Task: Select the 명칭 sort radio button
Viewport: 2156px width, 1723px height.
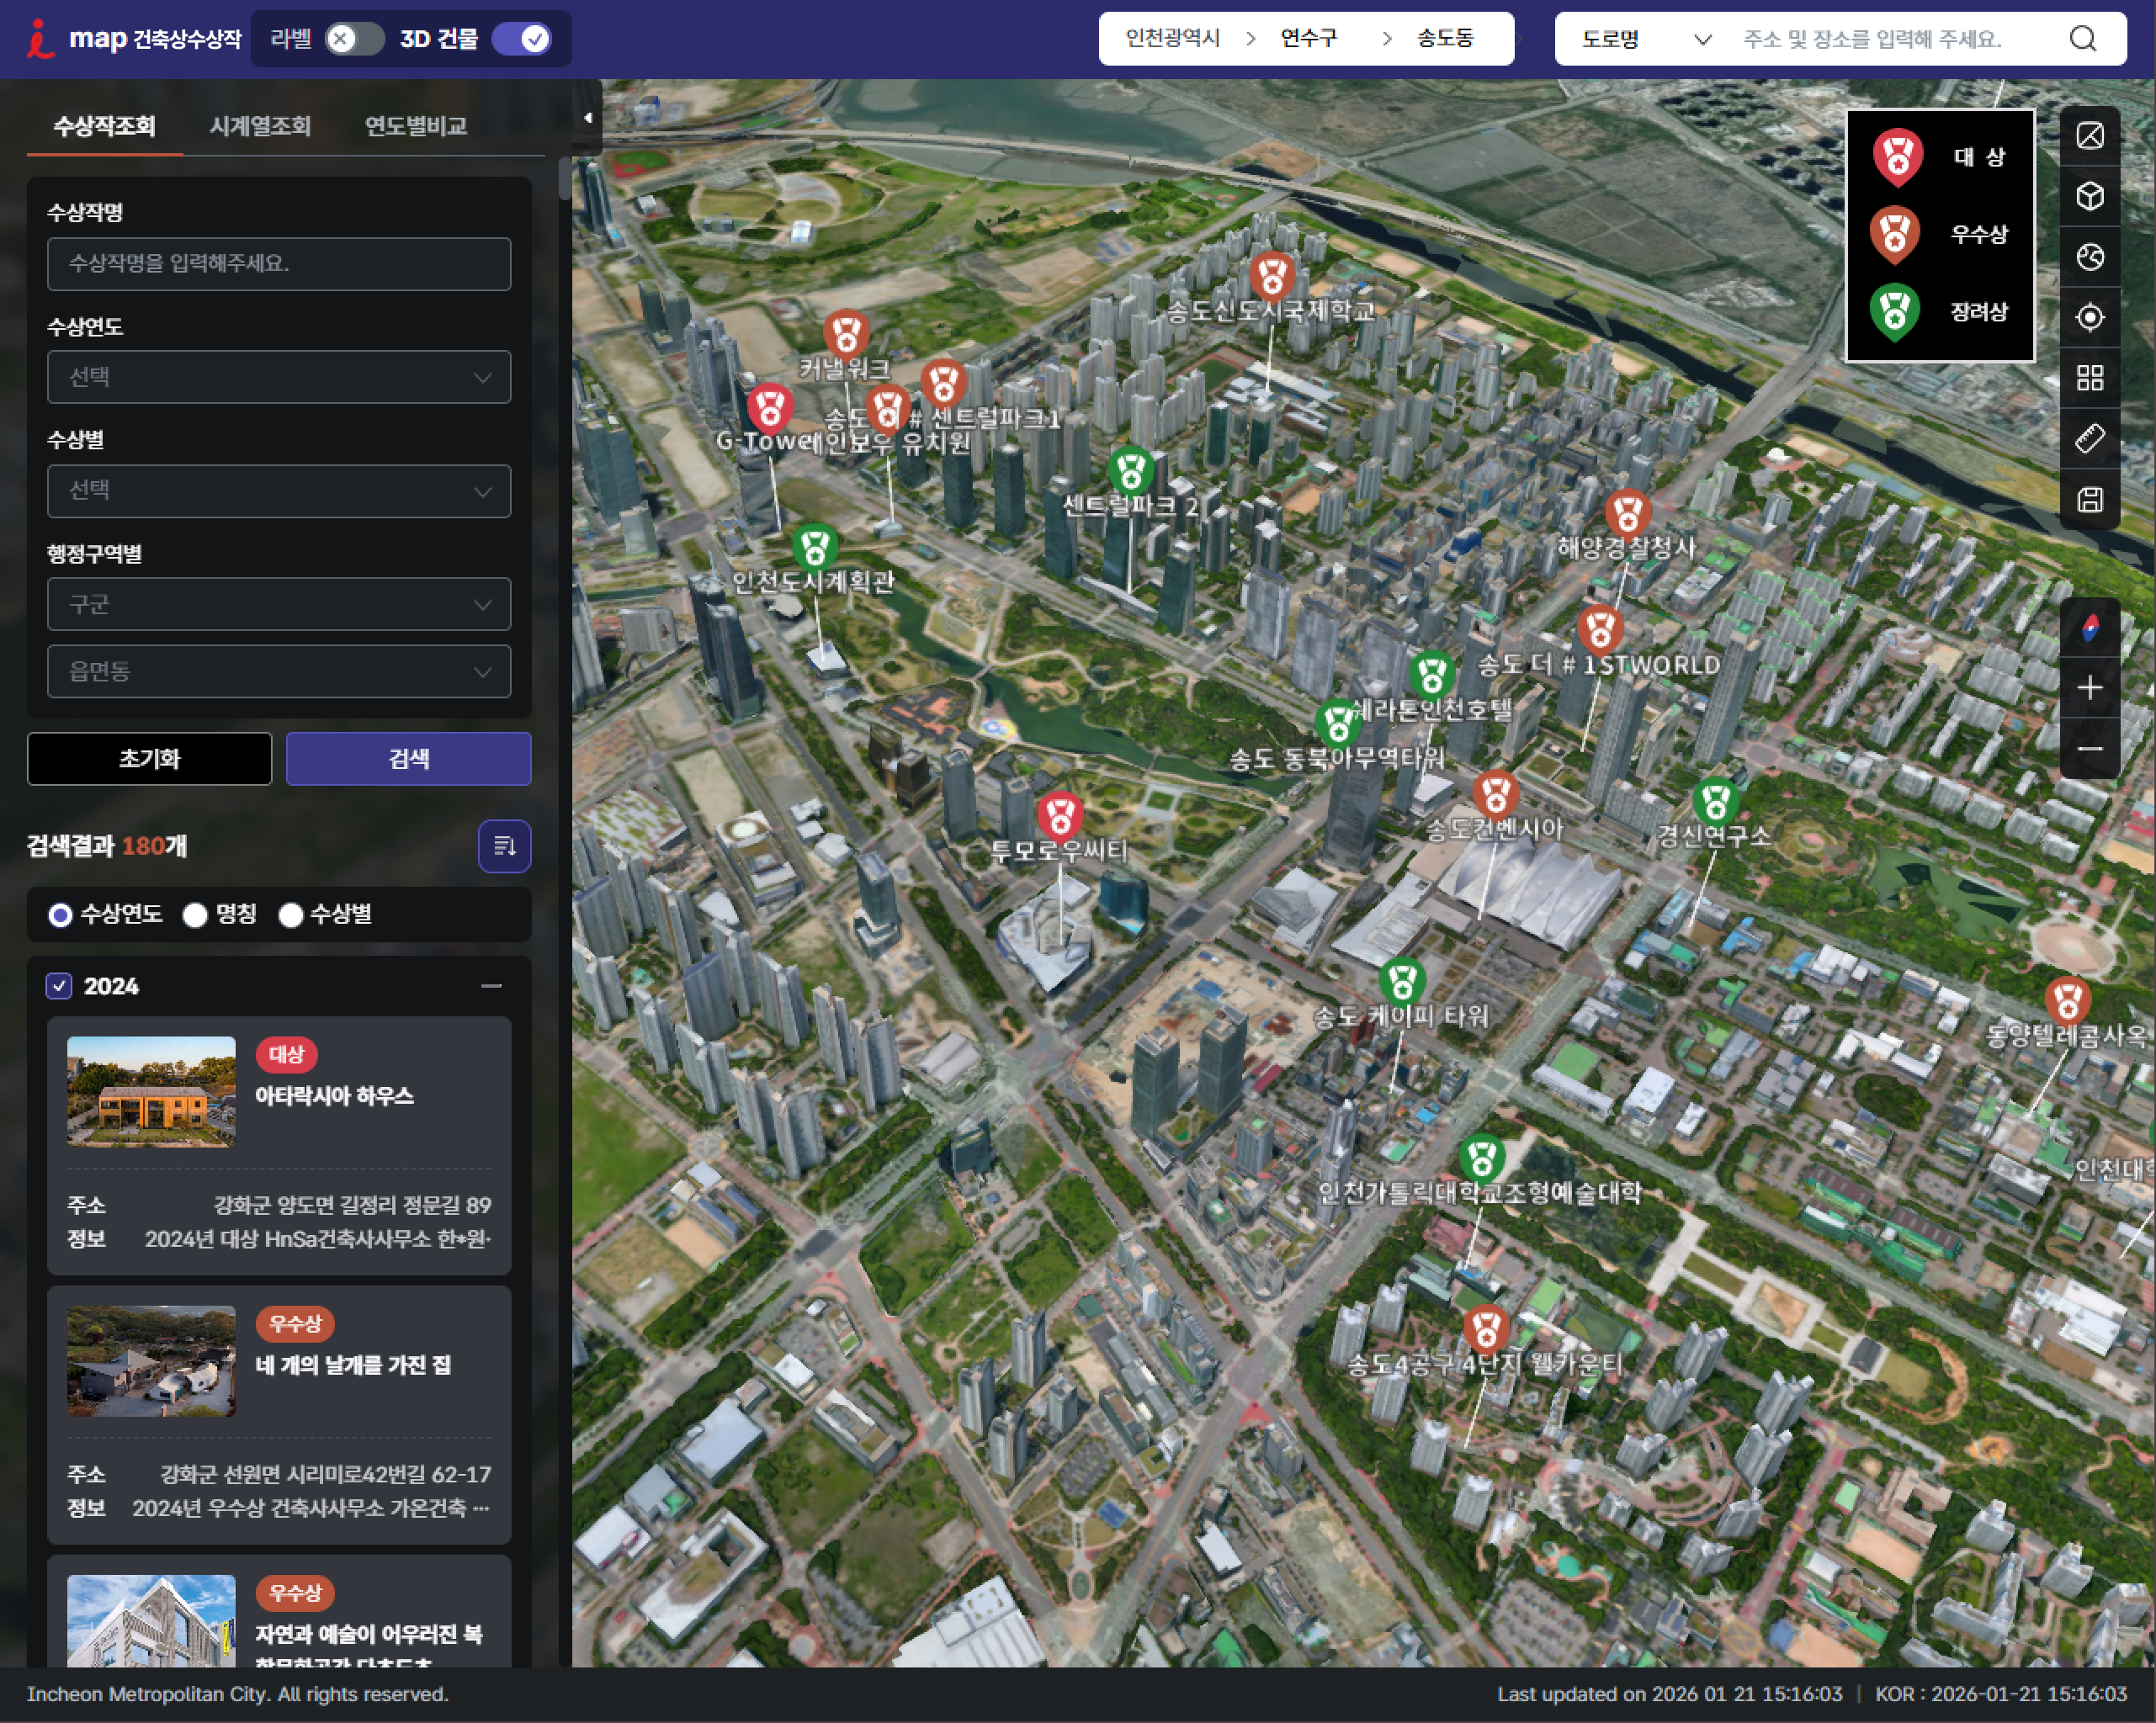Action: 196,914
